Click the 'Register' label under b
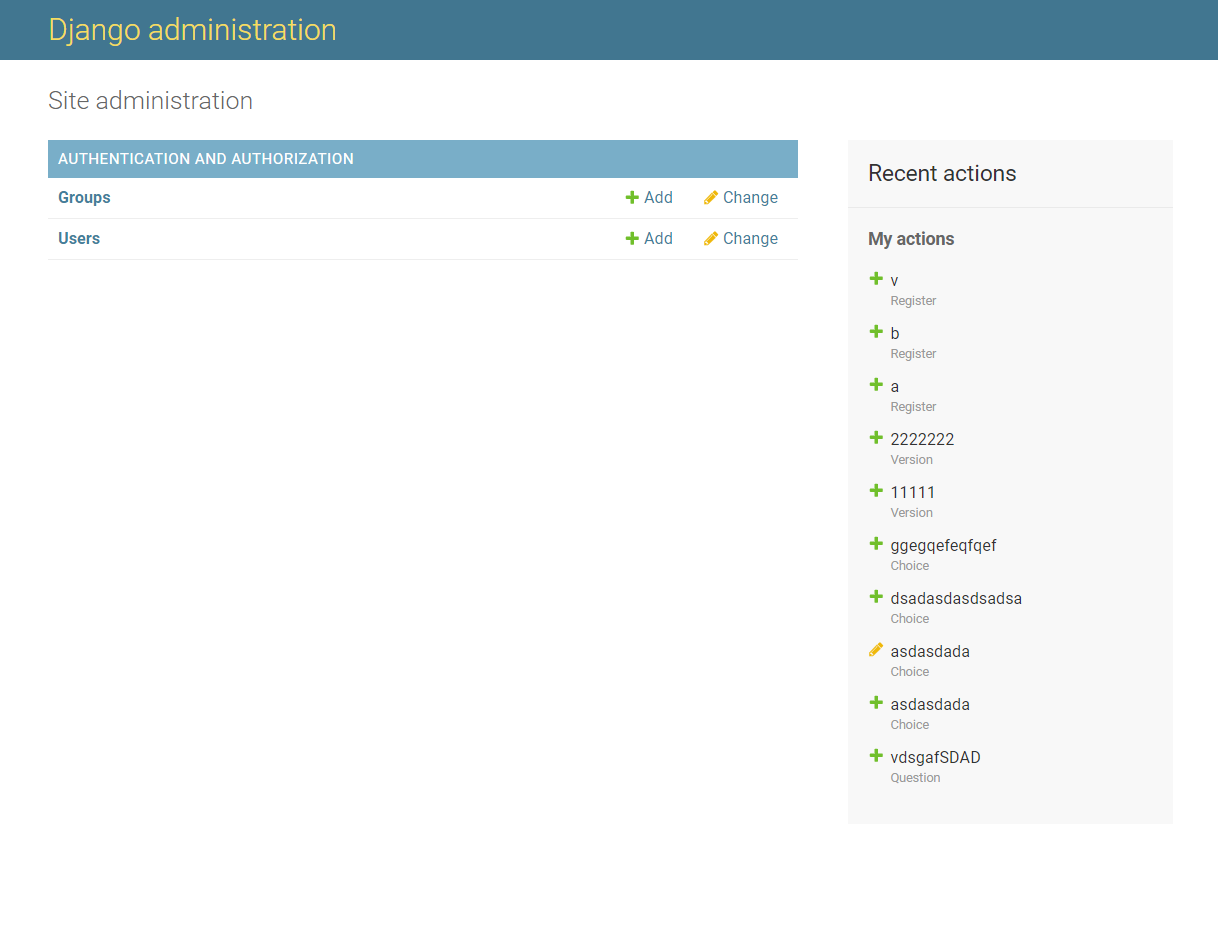Image resolution: width=1218 pixels, height=938 pixels. [x=913, y=354]
